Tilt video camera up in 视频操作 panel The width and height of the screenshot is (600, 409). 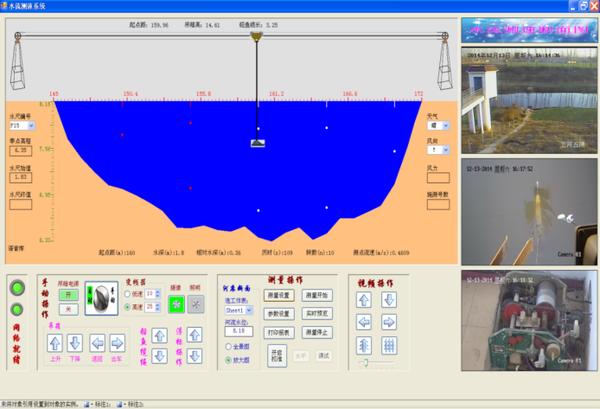364,300
